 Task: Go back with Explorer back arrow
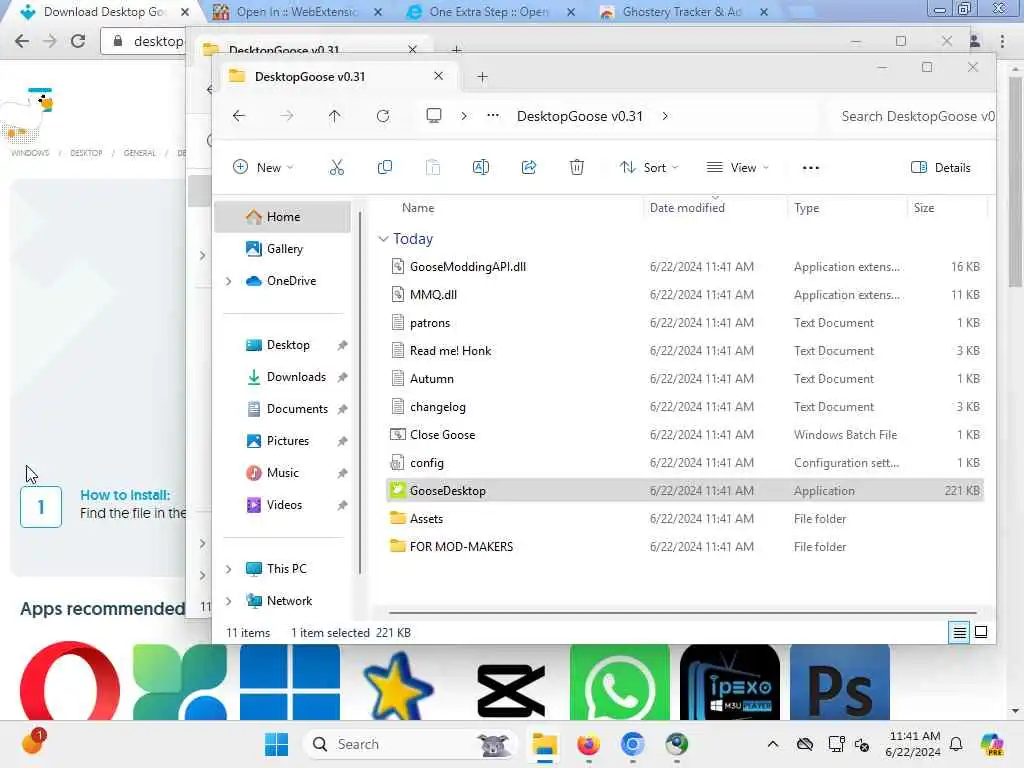click(x=239, y=116)
